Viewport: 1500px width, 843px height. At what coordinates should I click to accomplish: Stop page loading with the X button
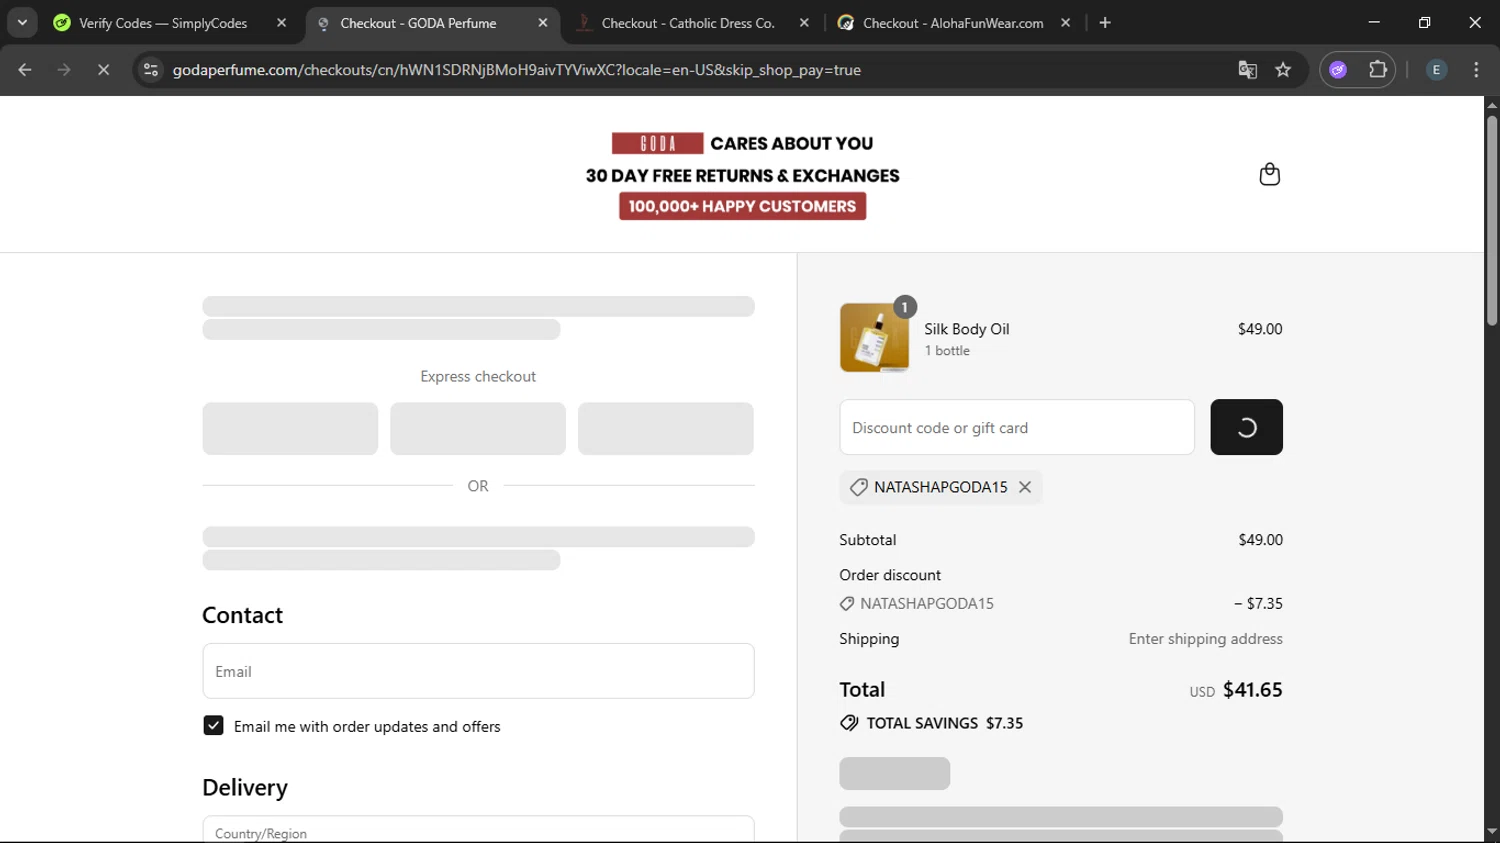click(103, 70)
